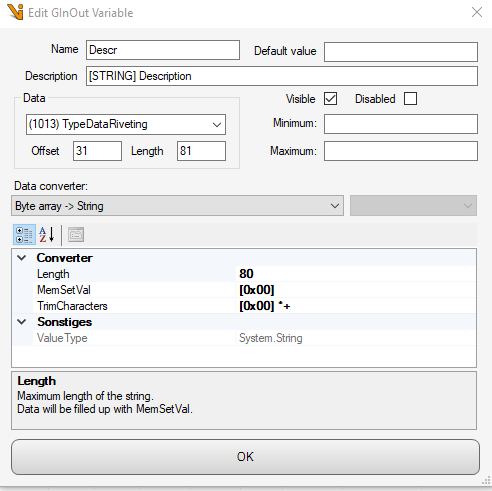Screen dimensions: 492x491
Task: Open the Byte array -> String converter dropdown
Action: point(177,206)
